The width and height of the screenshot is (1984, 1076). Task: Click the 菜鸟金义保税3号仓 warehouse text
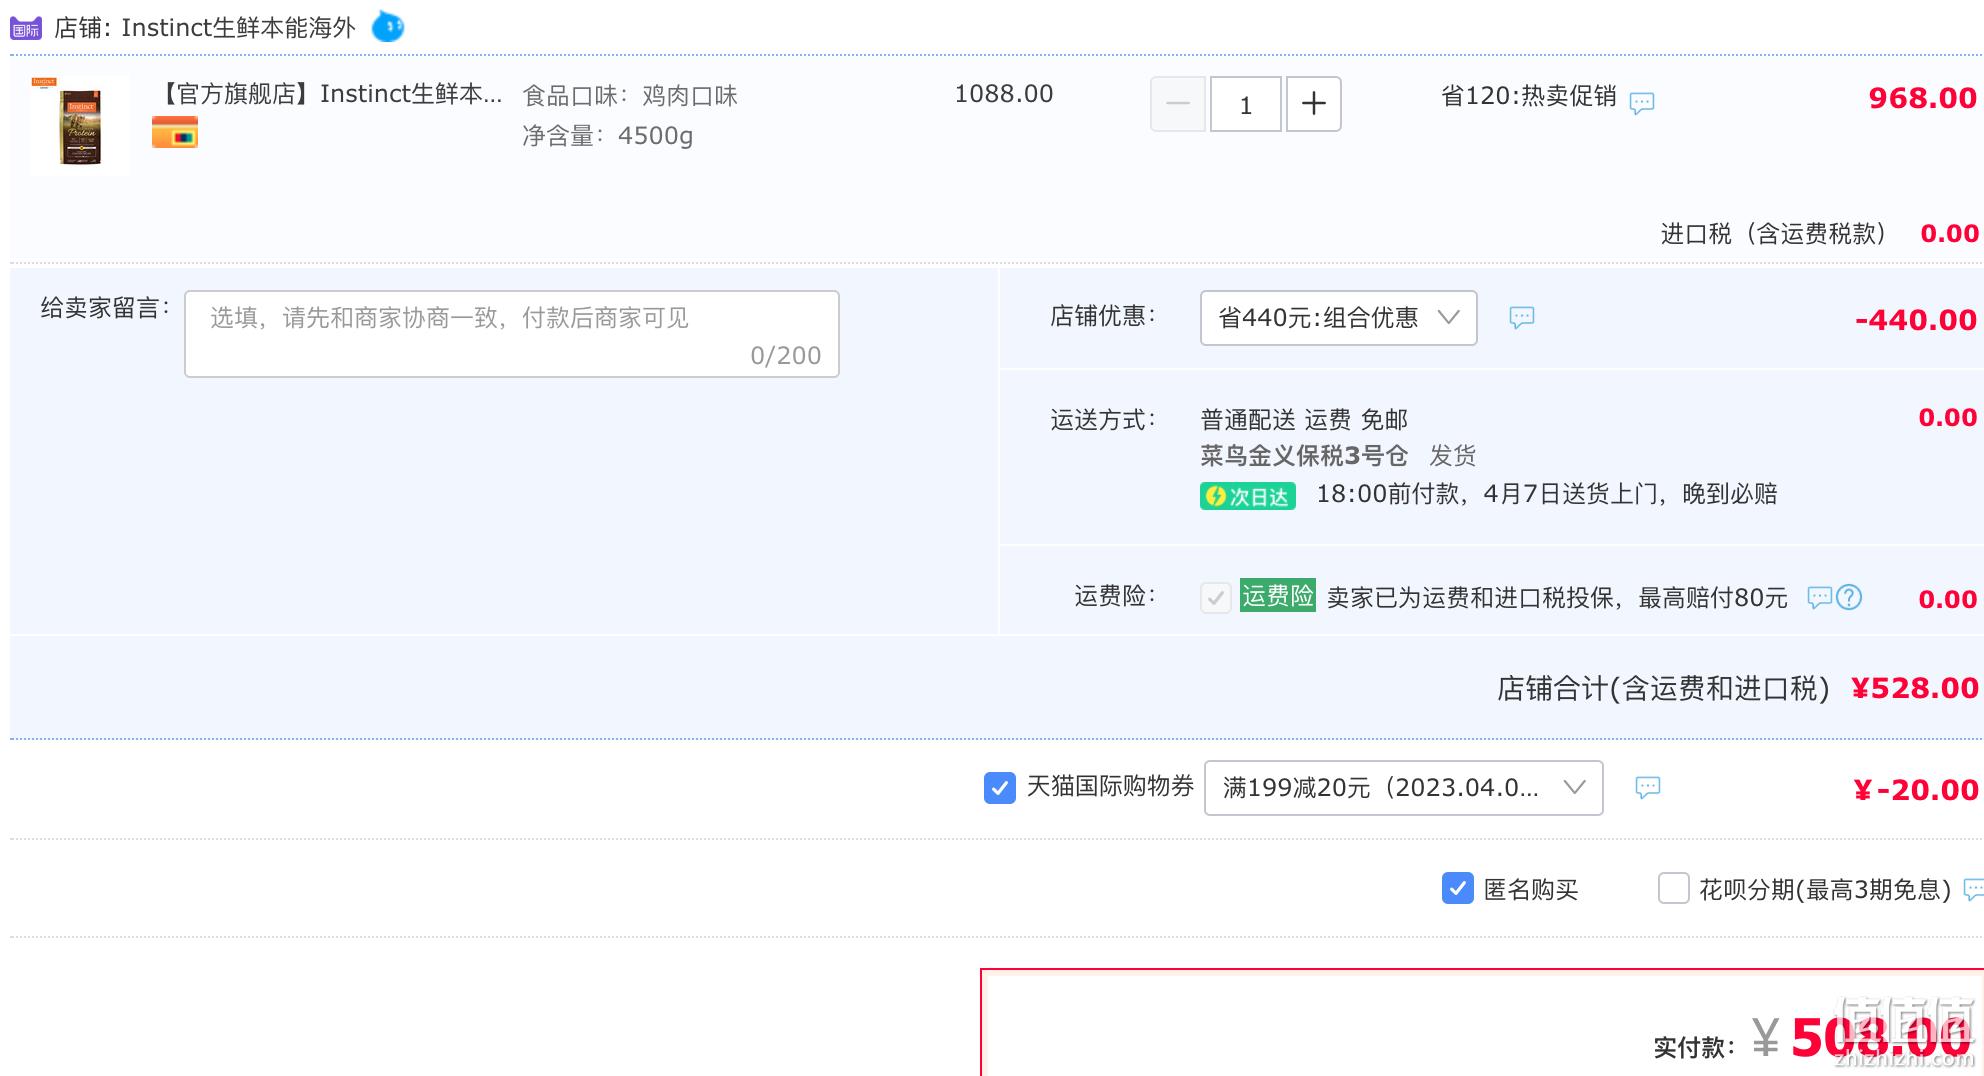pos(1304,456)
